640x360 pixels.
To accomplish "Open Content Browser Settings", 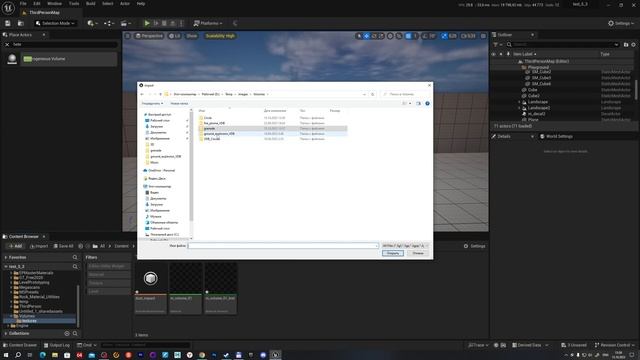I will coord(474,246).
